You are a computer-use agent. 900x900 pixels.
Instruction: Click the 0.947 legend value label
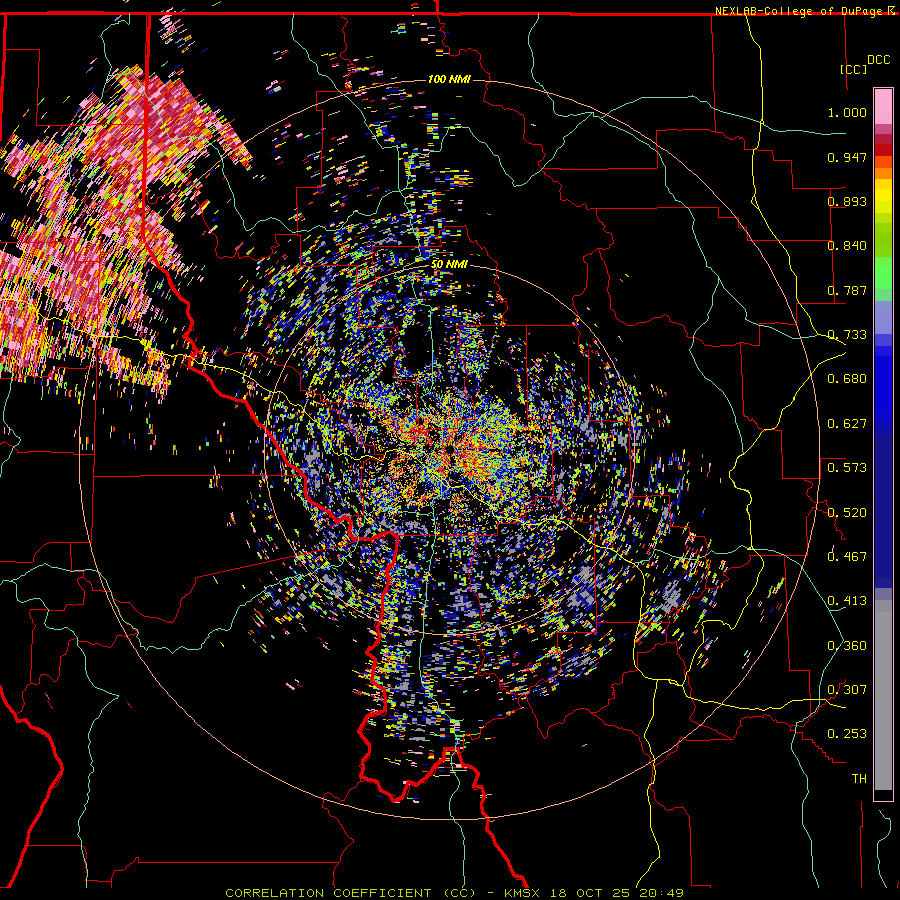tap(847, 157)
